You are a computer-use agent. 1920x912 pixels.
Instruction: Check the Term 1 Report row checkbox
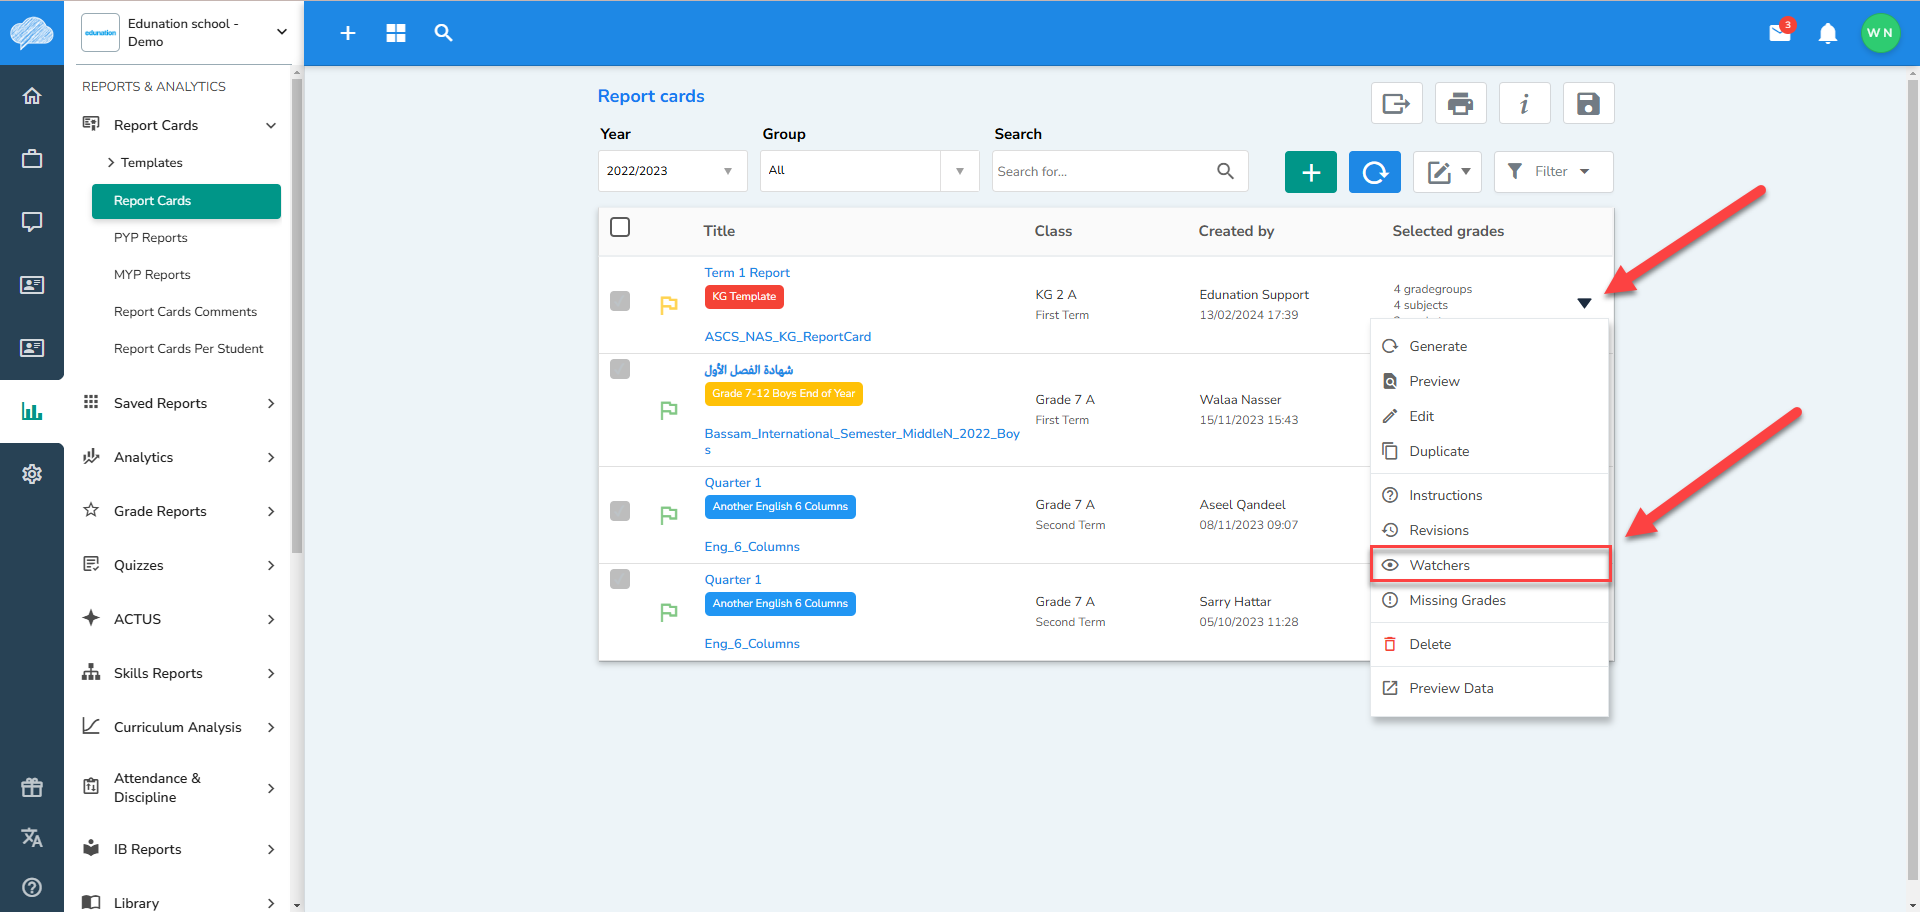(620, 301)
